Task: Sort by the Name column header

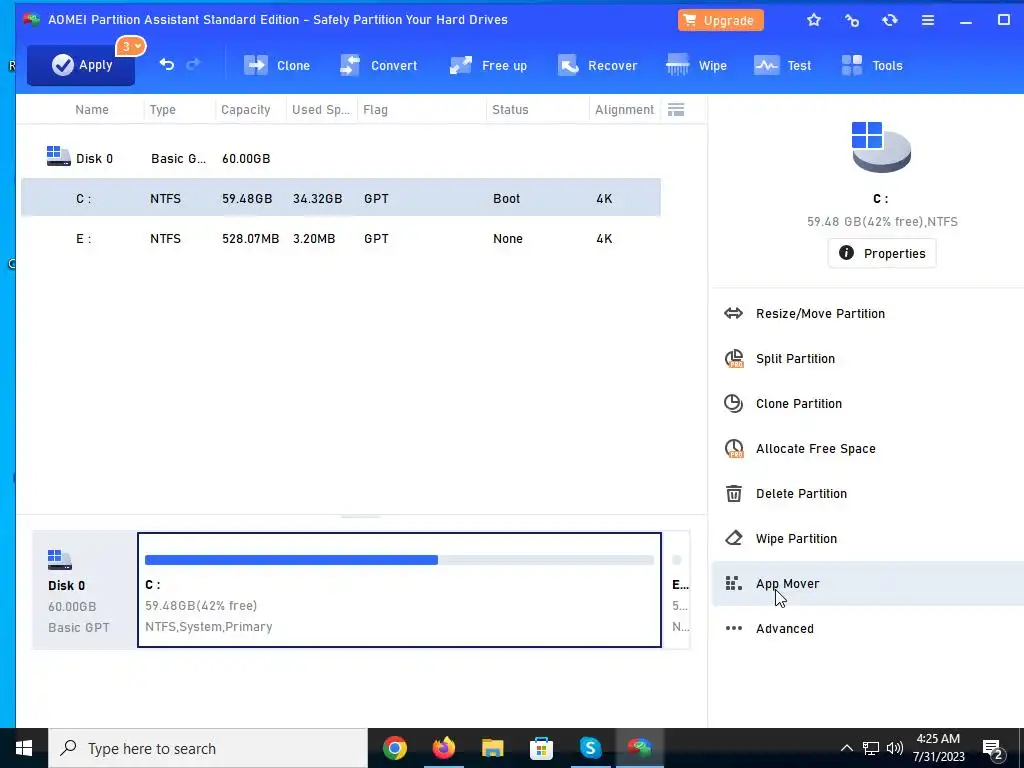Action: point(91,110)
